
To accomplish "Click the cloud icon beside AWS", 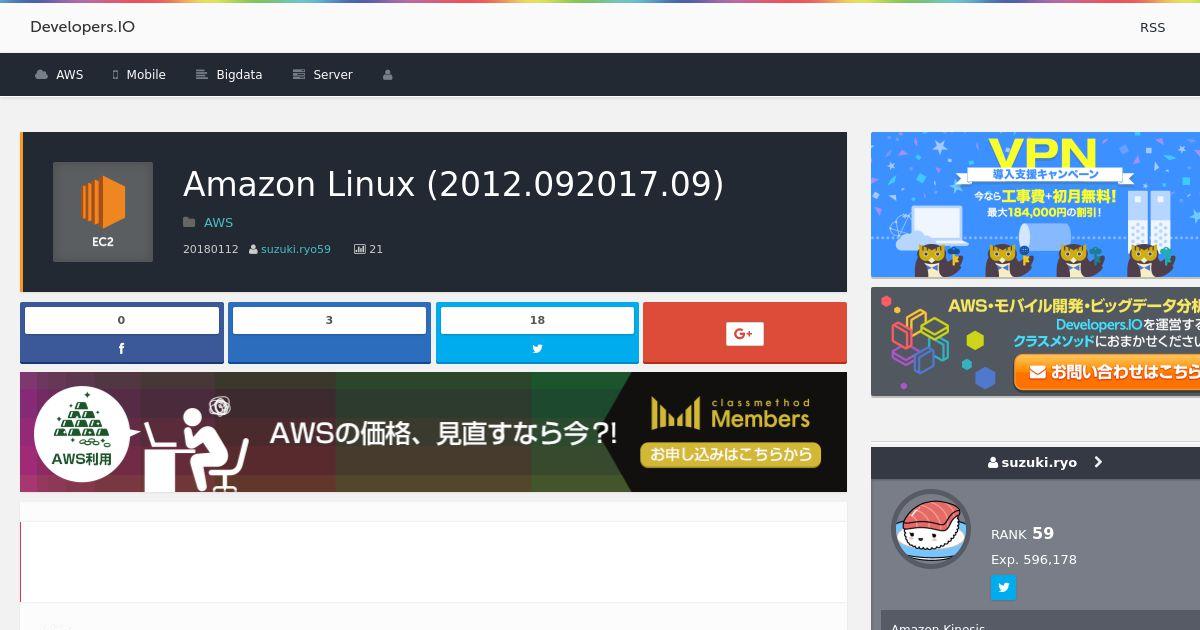I will click(x=41, y=75).
